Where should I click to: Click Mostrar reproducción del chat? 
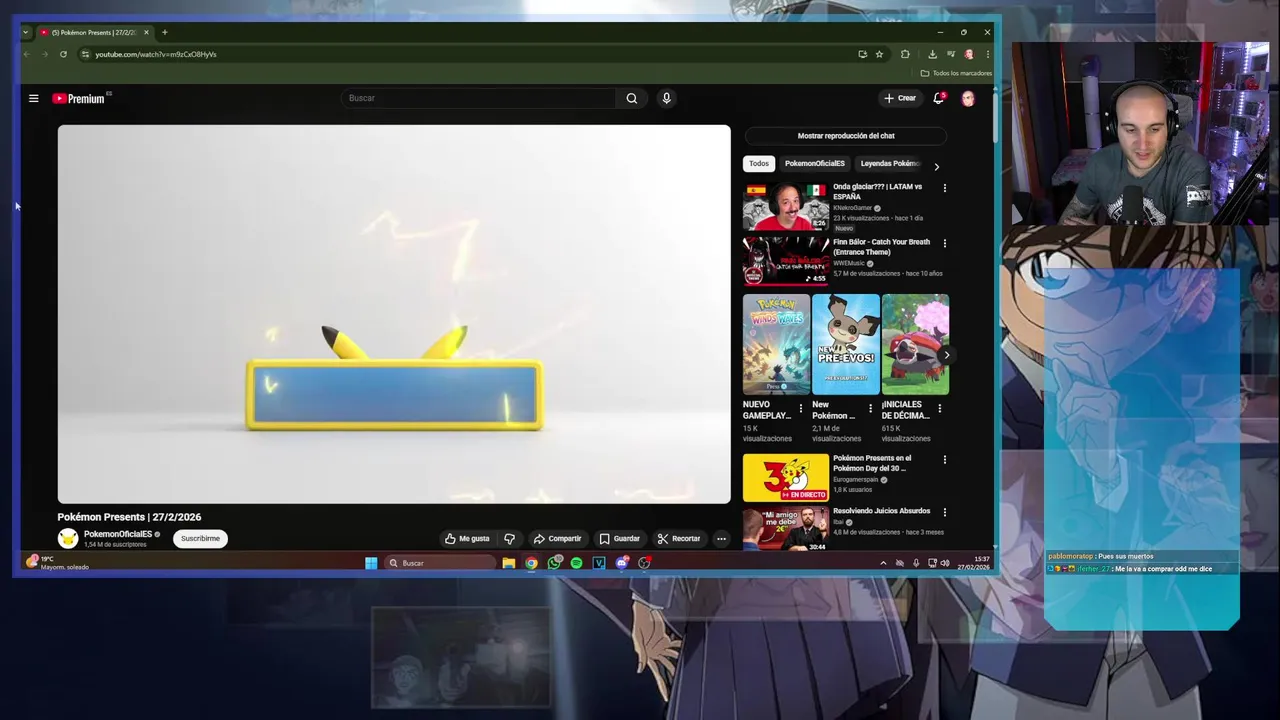846,136
